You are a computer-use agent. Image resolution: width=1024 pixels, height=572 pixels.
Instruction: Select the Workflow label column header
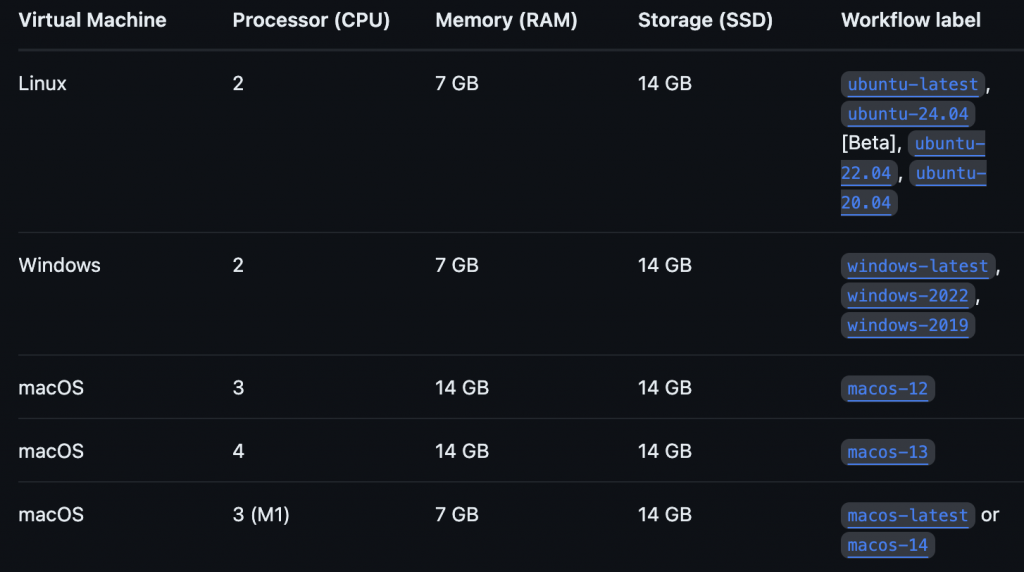pos(910,20)
